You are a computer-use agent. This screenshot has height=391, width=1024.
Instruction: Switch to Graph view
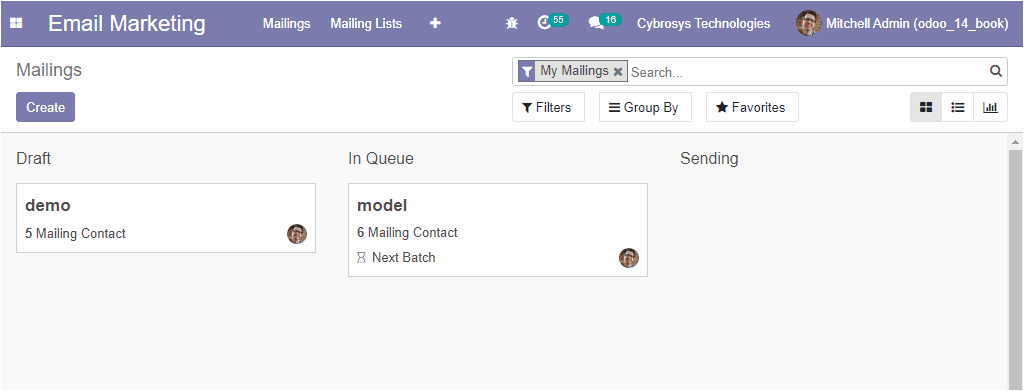coord(991,107)
